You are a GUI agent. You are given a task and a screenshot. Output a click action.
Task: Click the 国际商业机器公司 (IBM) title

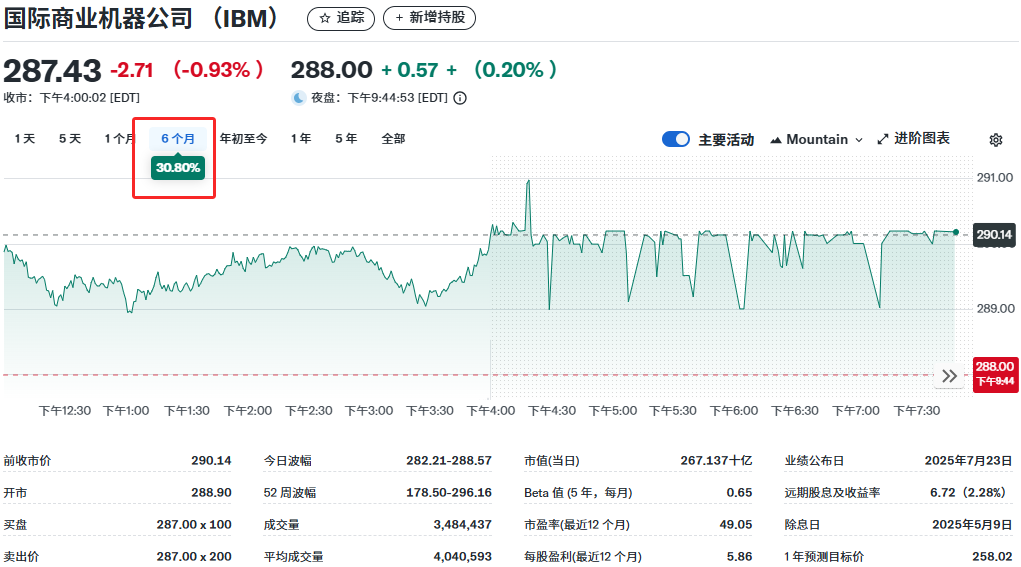[141, 18]
